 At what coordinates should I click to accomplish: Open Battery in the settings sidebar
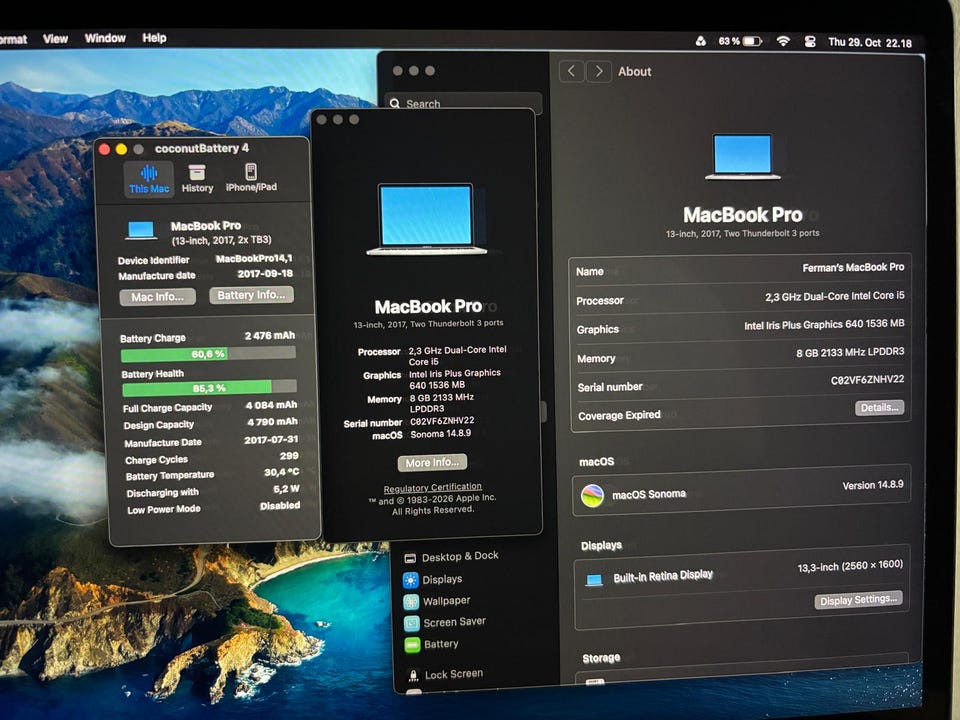pos(431,645)
